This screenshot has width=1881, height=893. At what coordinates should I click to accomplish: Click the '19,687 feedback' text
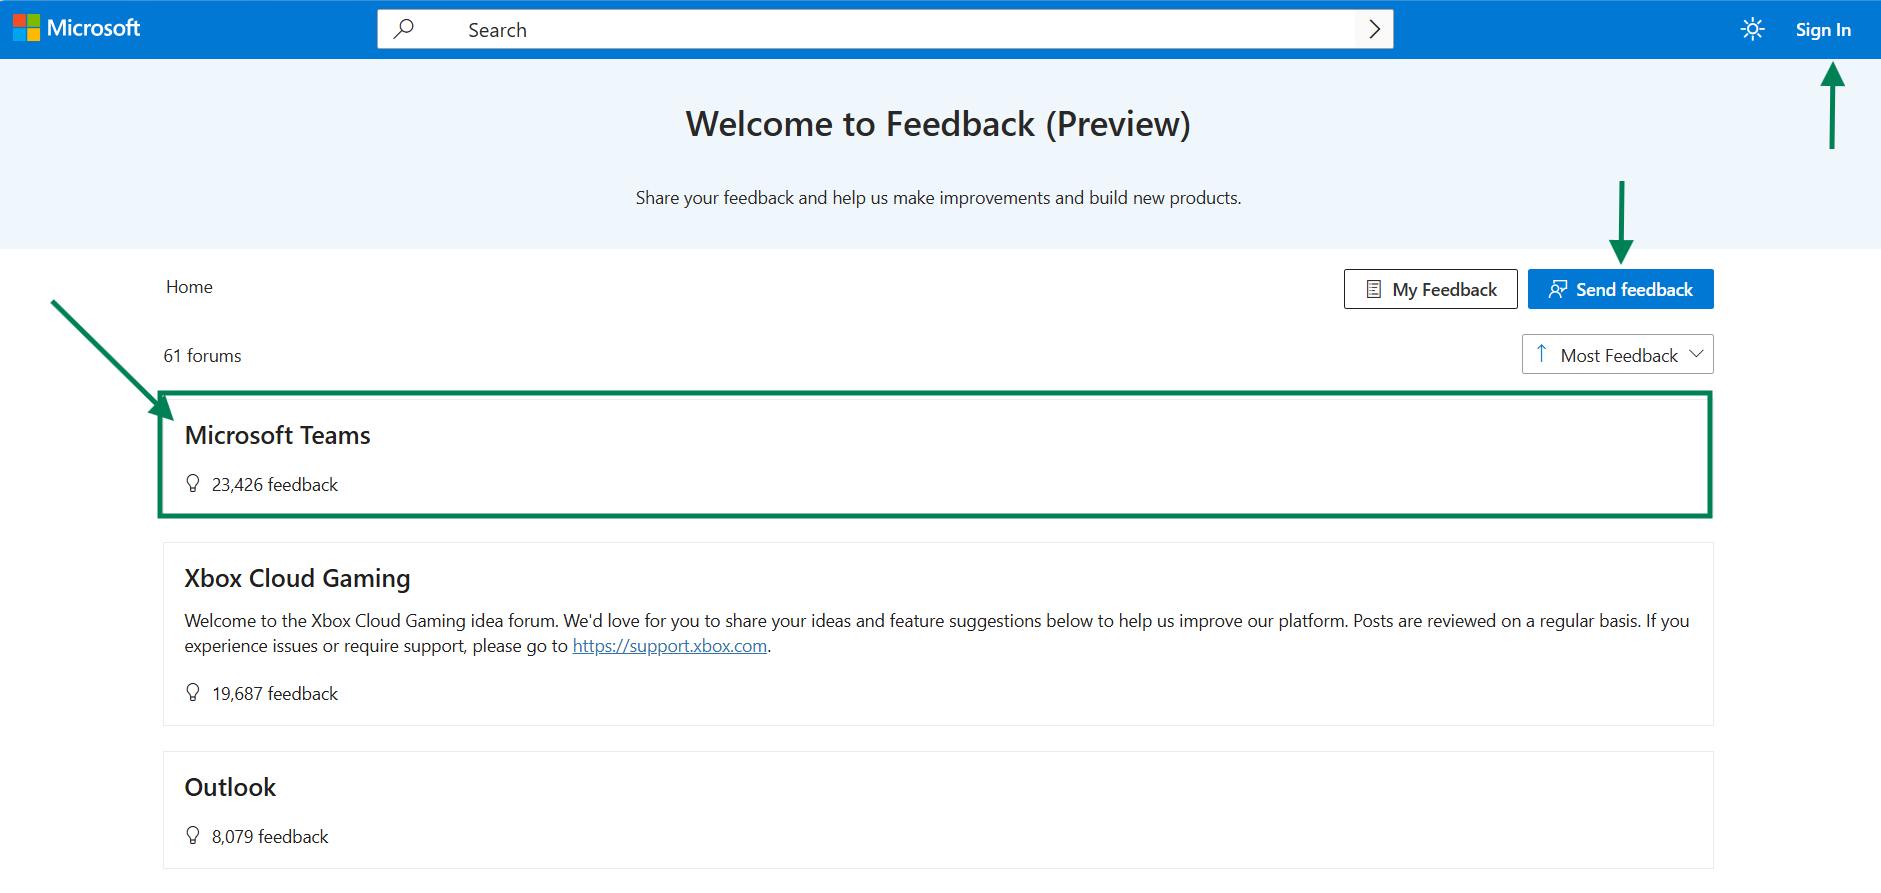275,694
